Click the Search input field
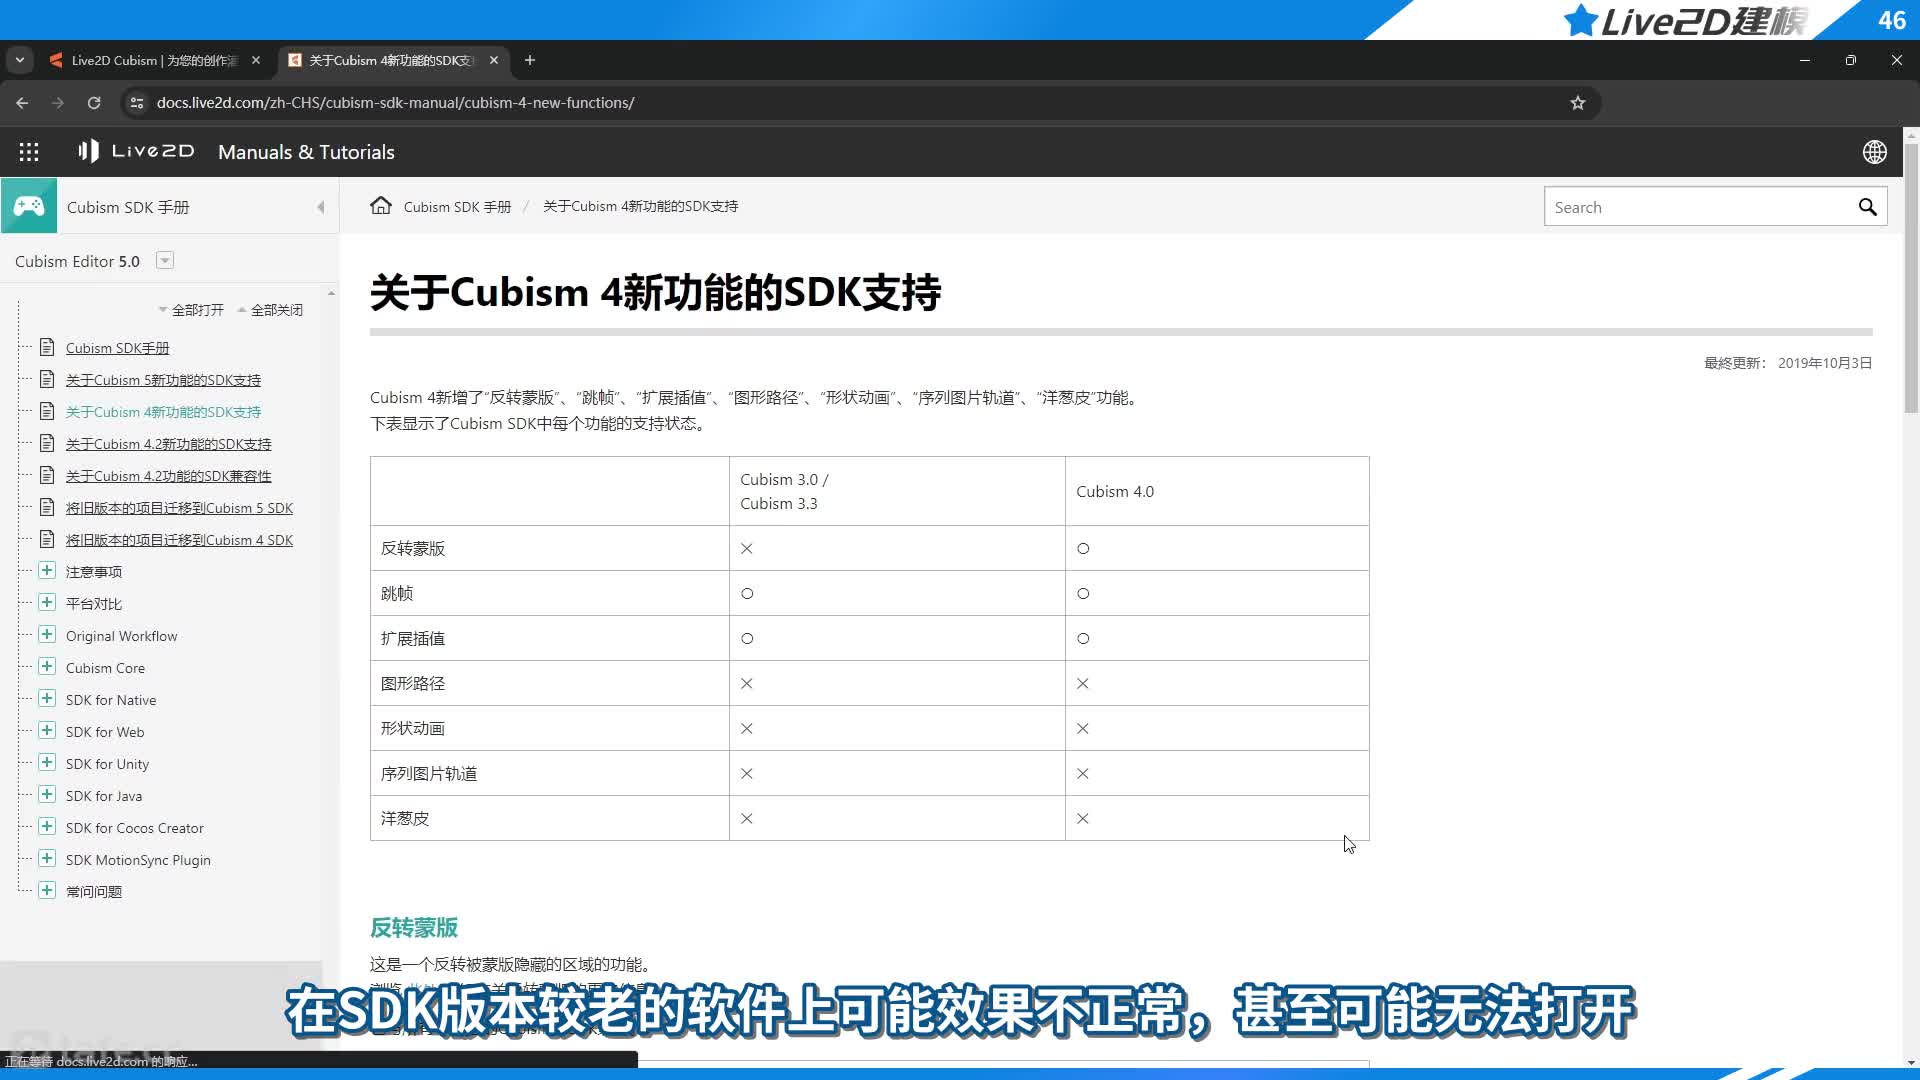This screenshot has height=1080, width=1920. (1697, 207)
